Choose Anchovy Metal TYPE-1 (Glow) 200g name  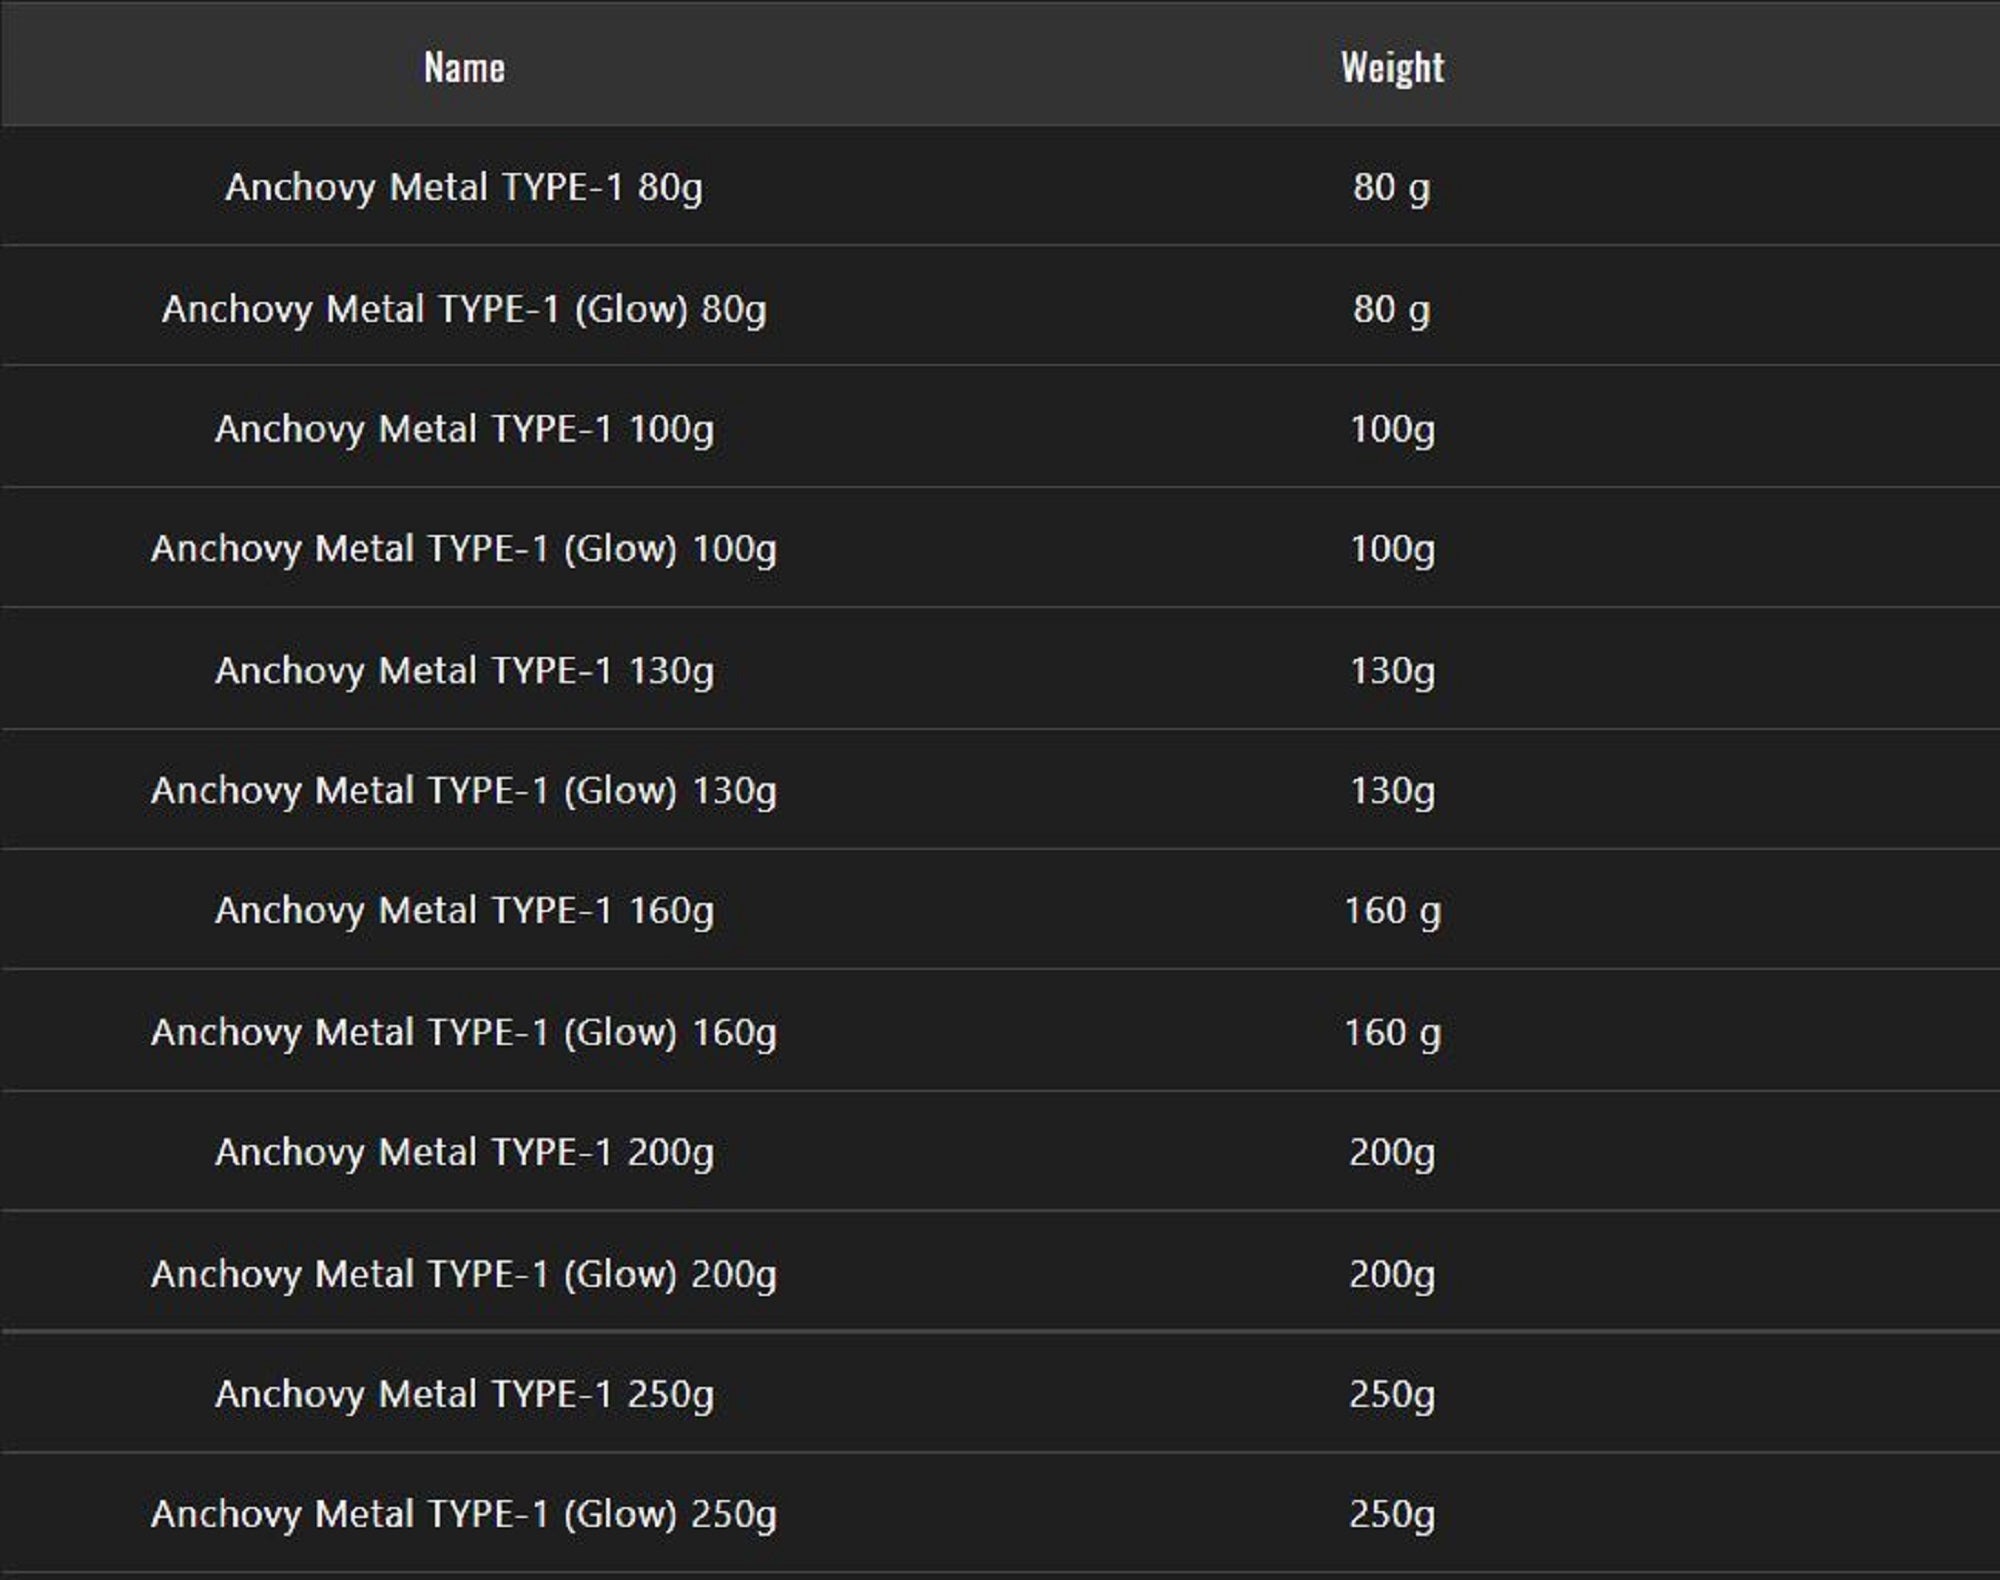pos(464,1274)
